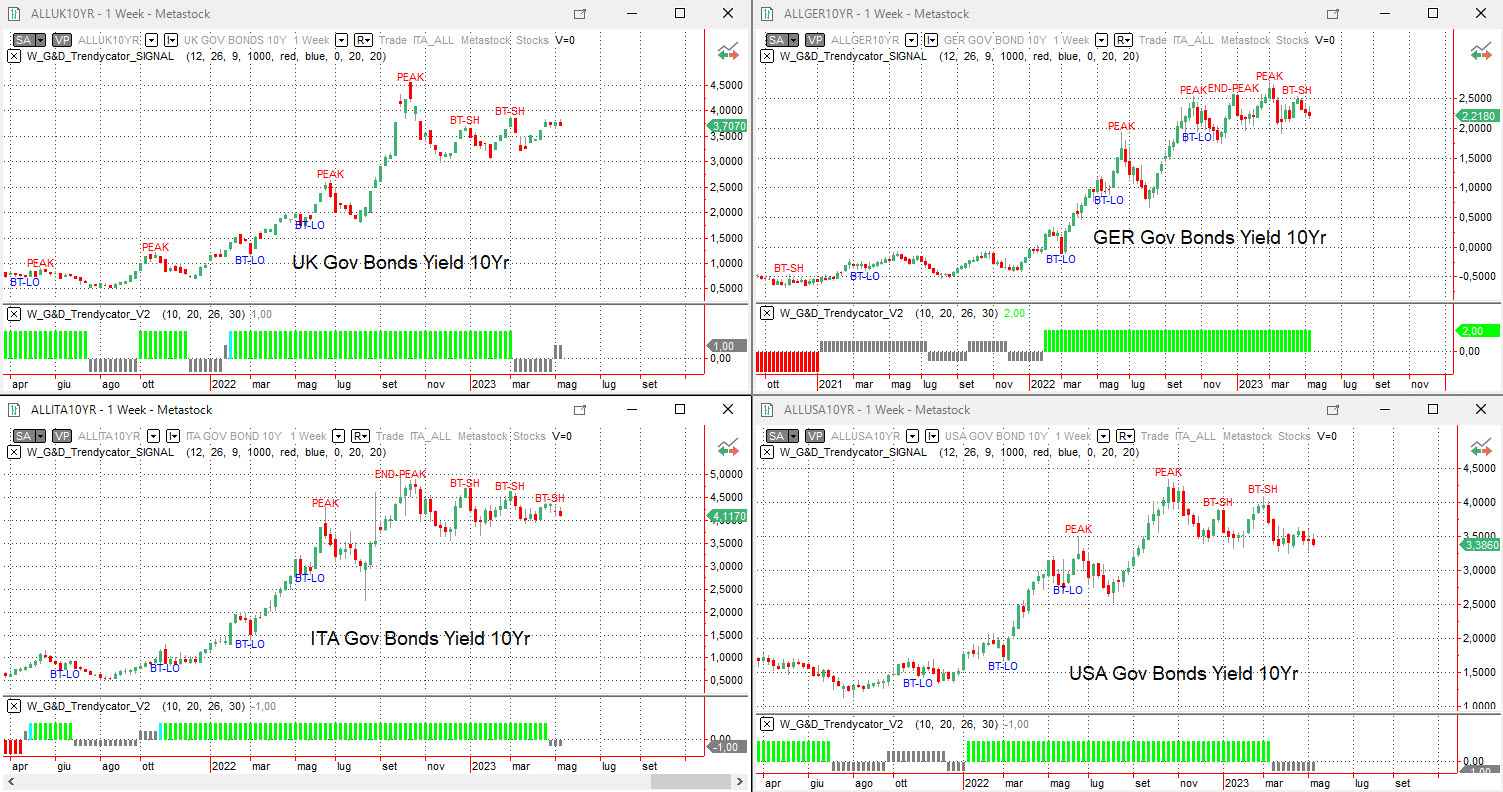The image size is (1503, 792).
Task: Click the VP button in the GER chart
Action: [x=815, y=40]
